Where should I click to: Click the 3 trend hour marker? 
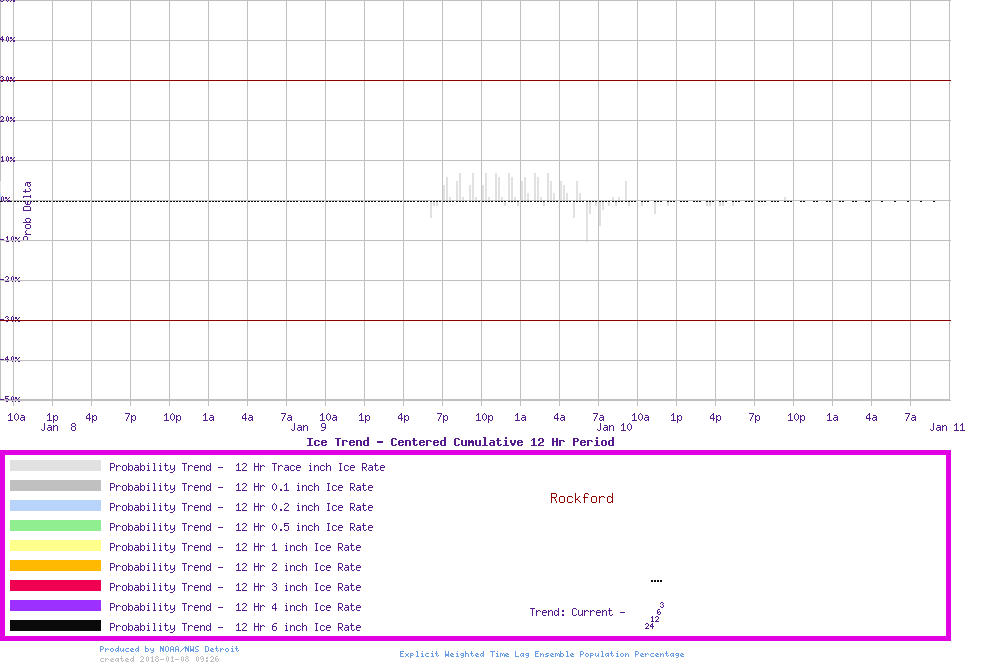click(662, 605)
